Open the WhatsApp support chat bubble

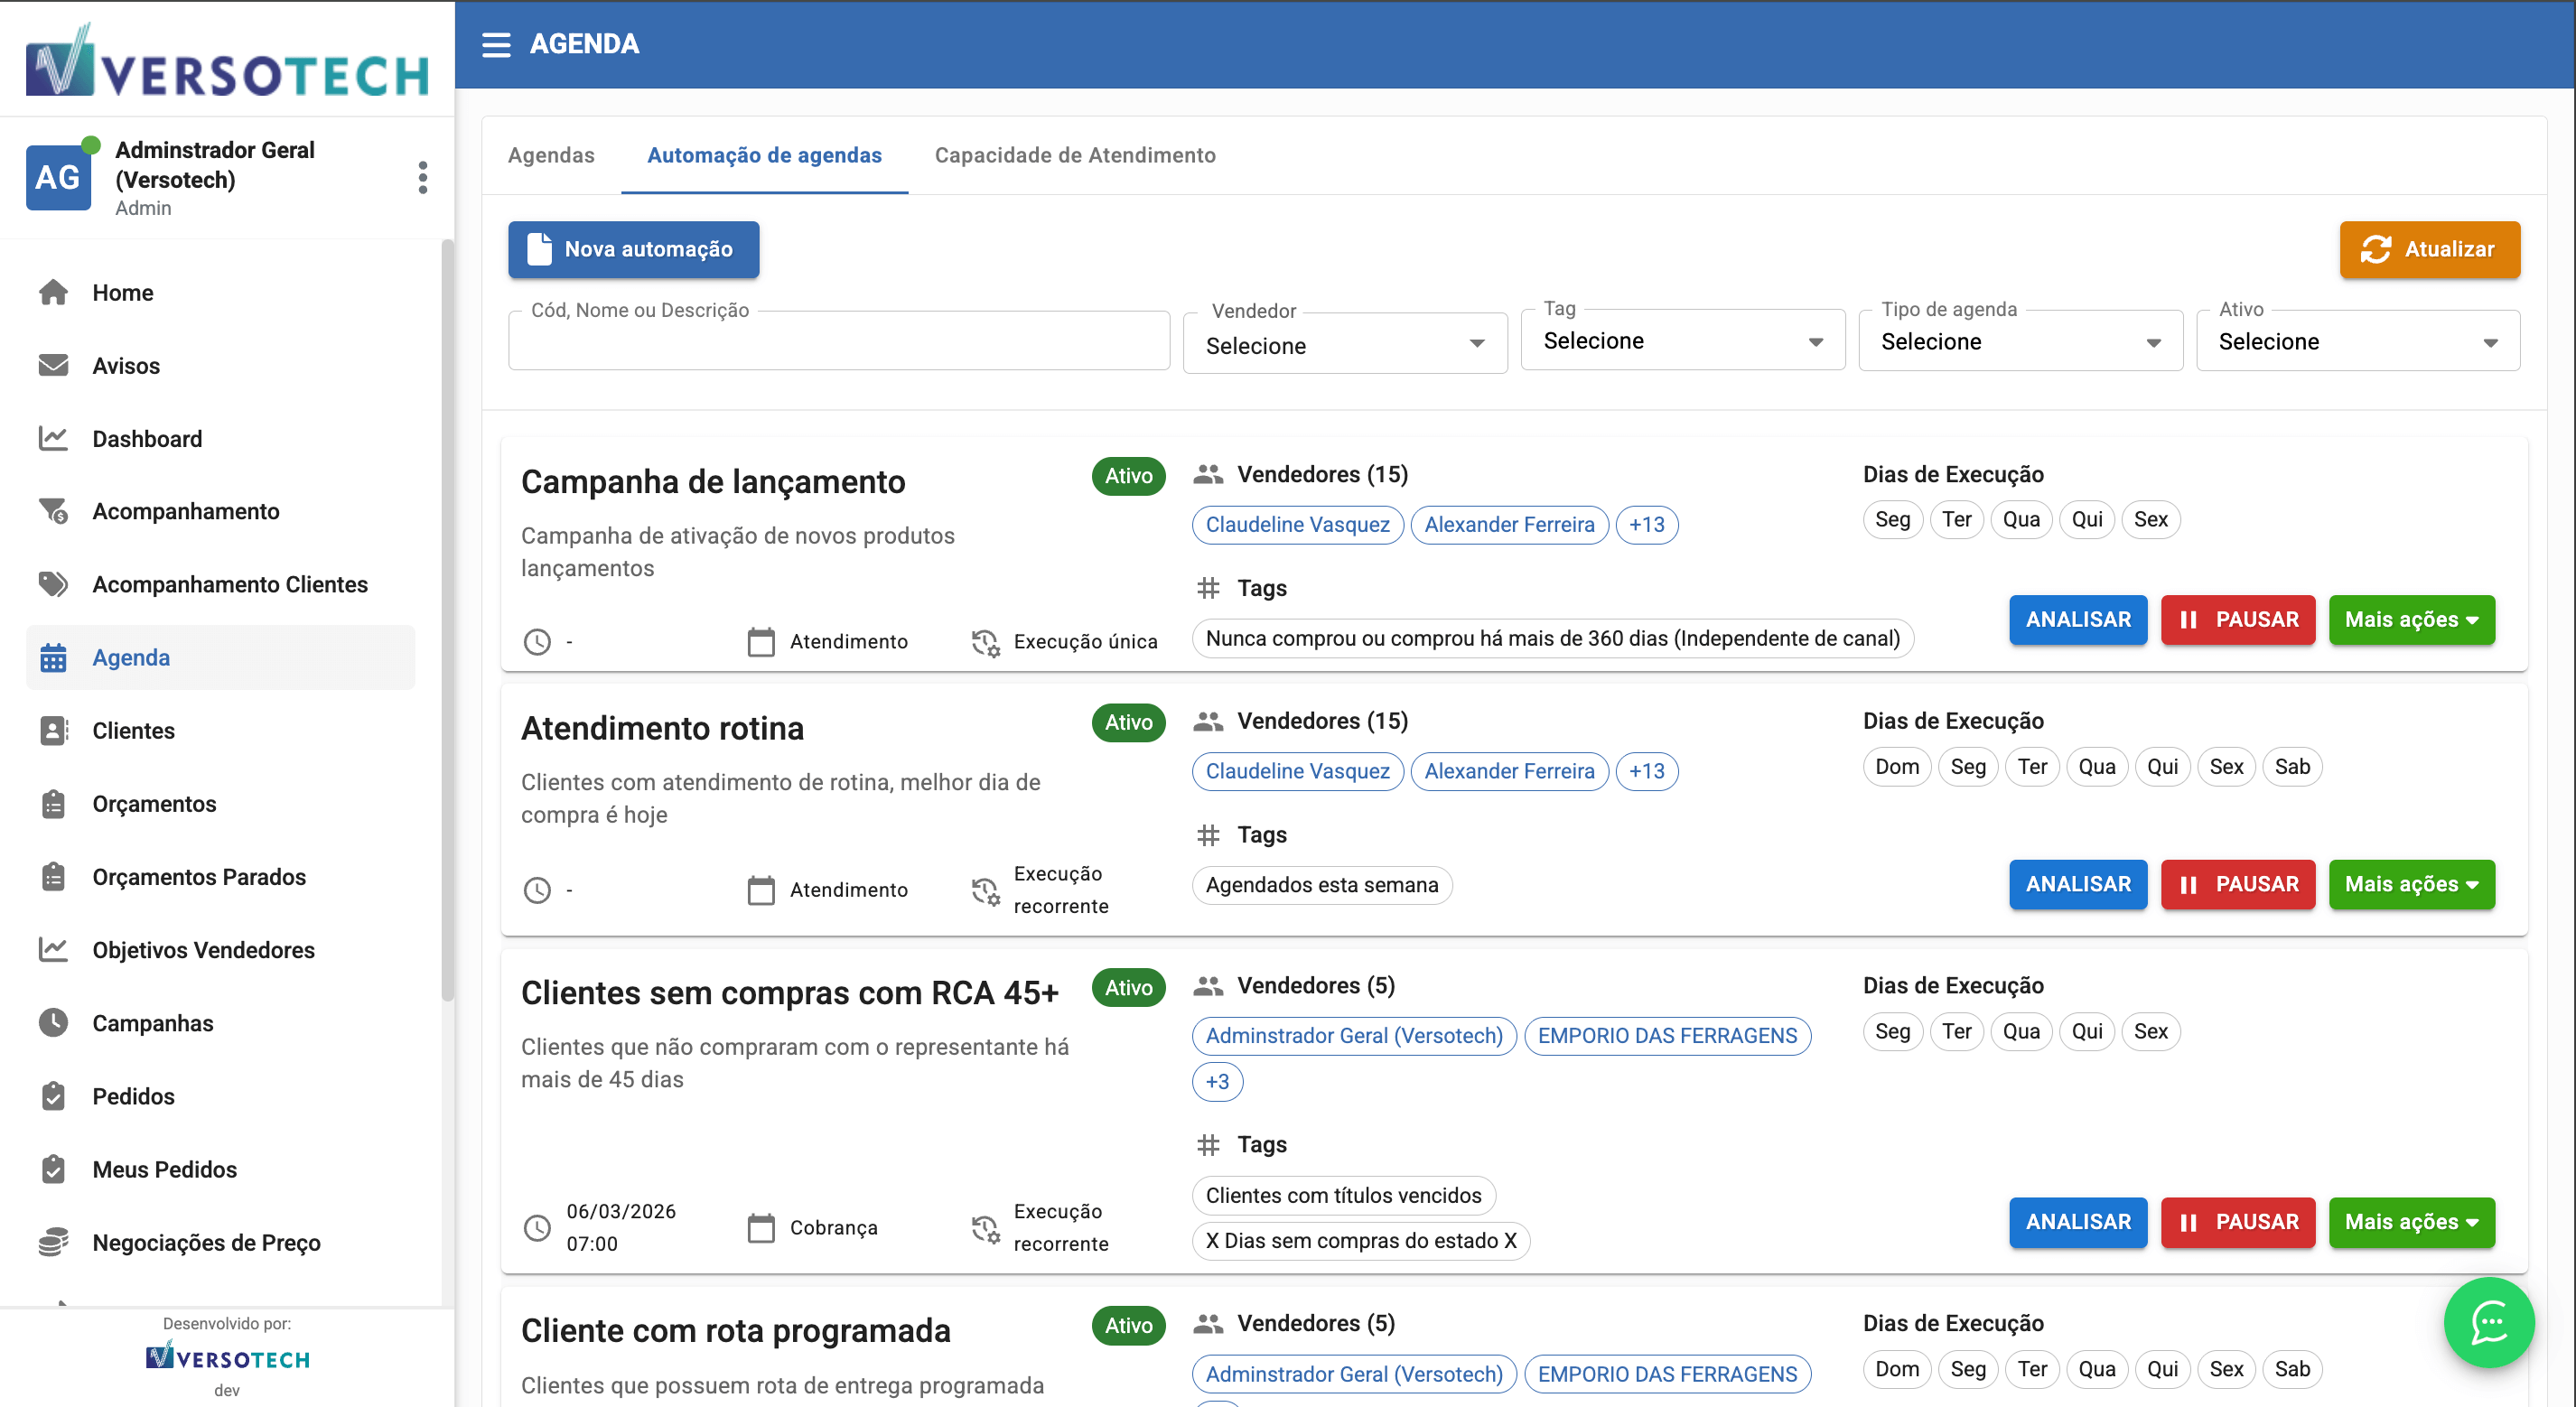pyautogui.click(x=2489, y=1322)
